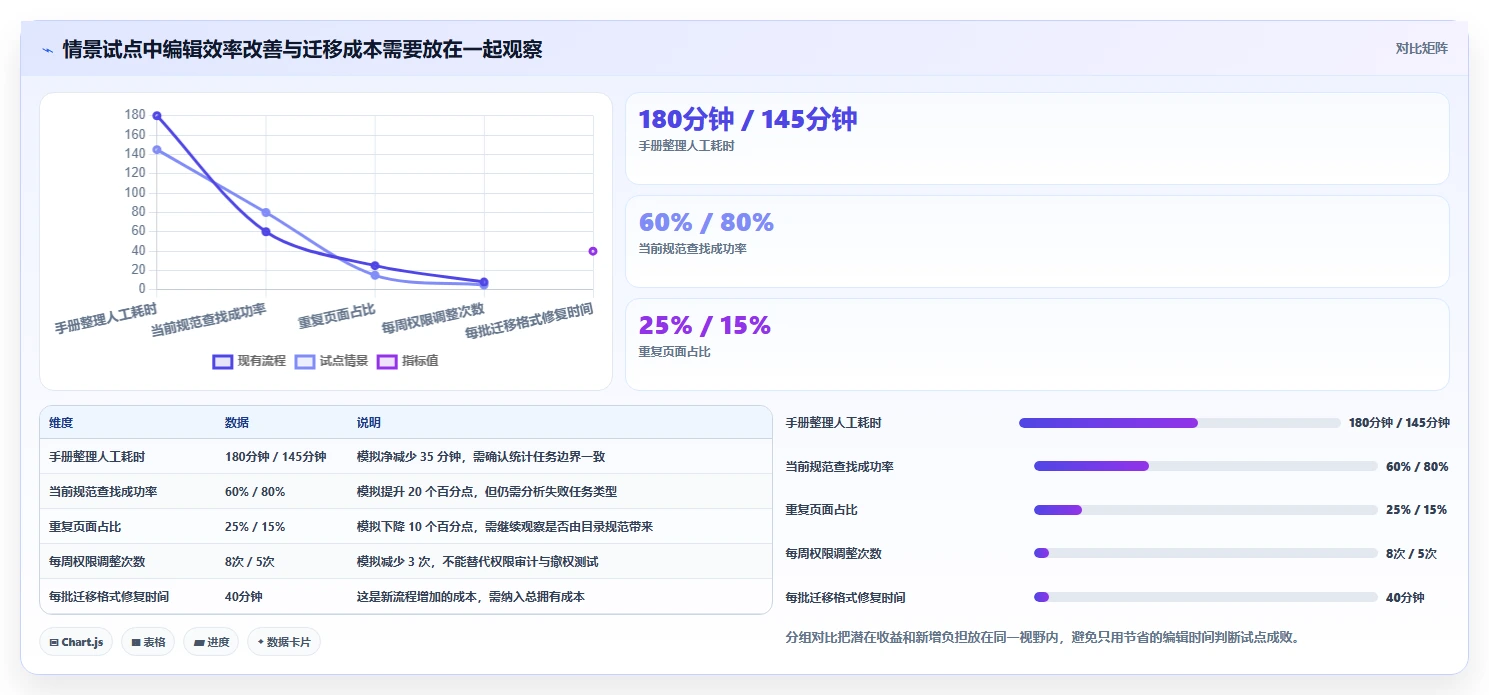Click the note 这是新流程增加的成本

click(471, 596)
